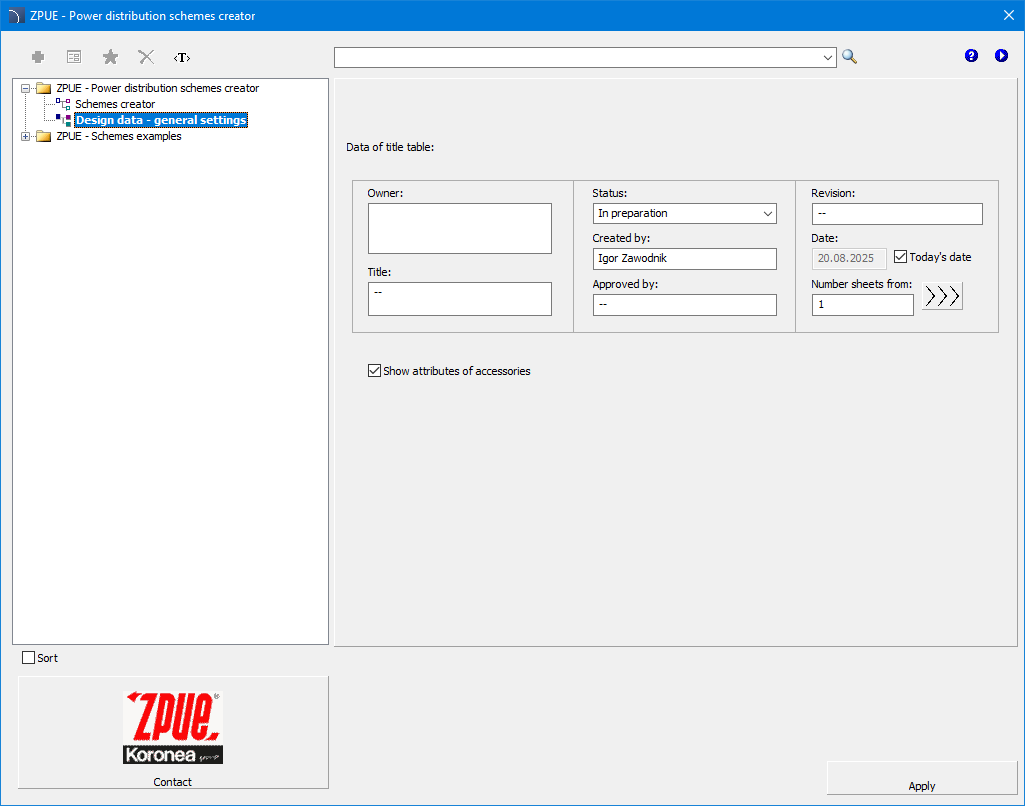Click the 'Revision:' label
Image resolution: width=1025 pixels, height=806 pixels.
pos(833,193)
